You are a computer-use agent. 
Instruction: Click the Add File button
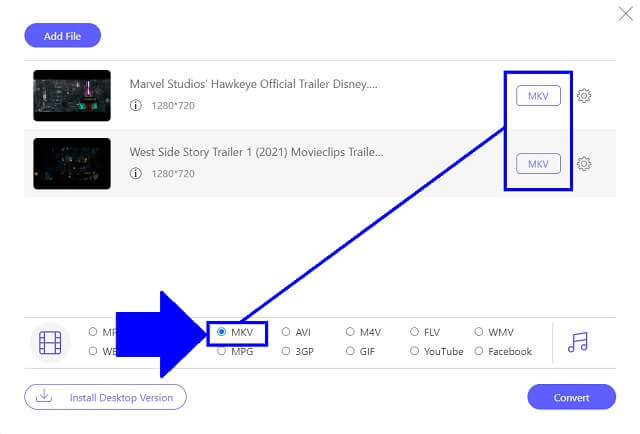tap(62, 36)
